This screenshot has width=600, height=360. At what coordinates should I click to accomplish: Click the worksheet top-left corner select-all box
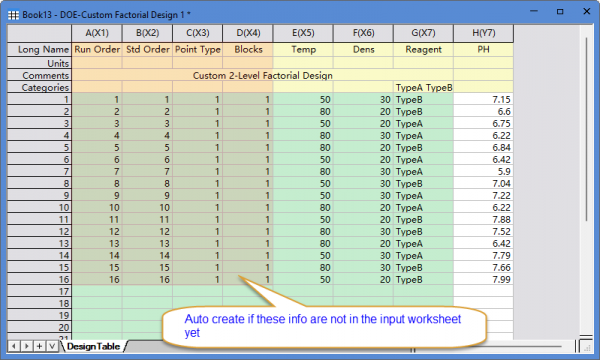pyautogui.click(x=39, y=33)
